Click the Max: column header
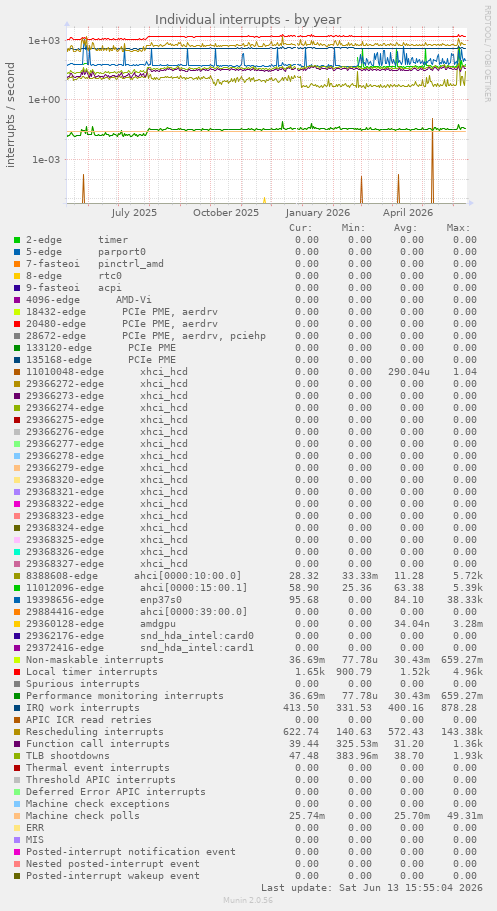The image size is (497, 911). 459,228
